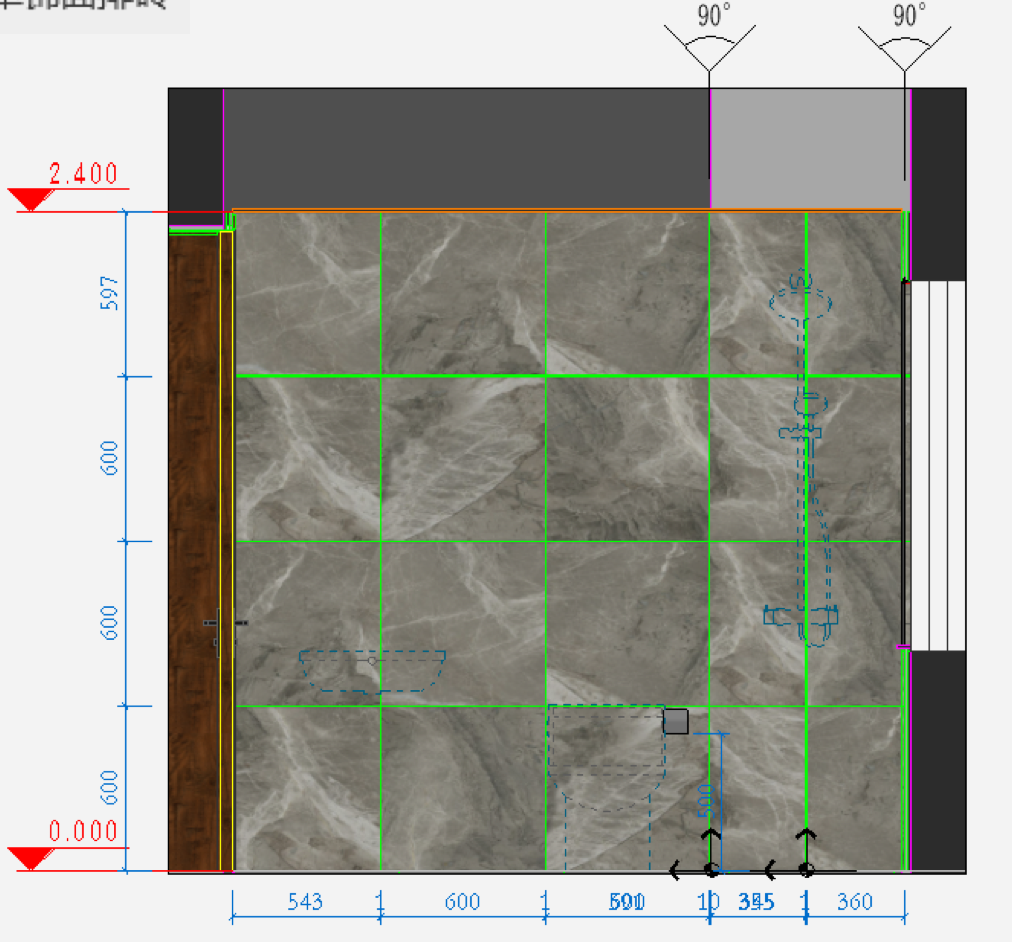
Task: Select the red triangle marker at 0.000
Action: pos(30,859)
